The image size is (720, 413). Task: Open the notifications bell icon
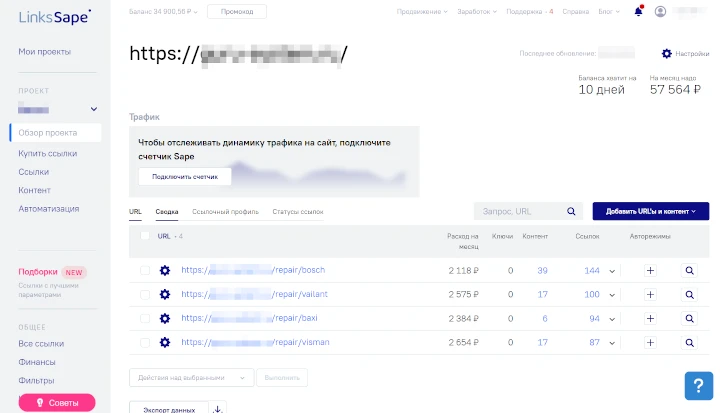639,12
